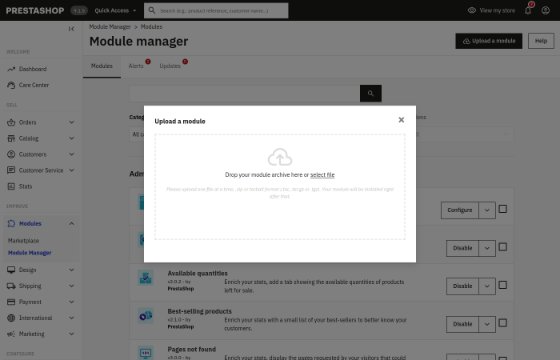Click the View my store eye icon
This screenshot has height=360, width=560.
click(x=472, y=10)
